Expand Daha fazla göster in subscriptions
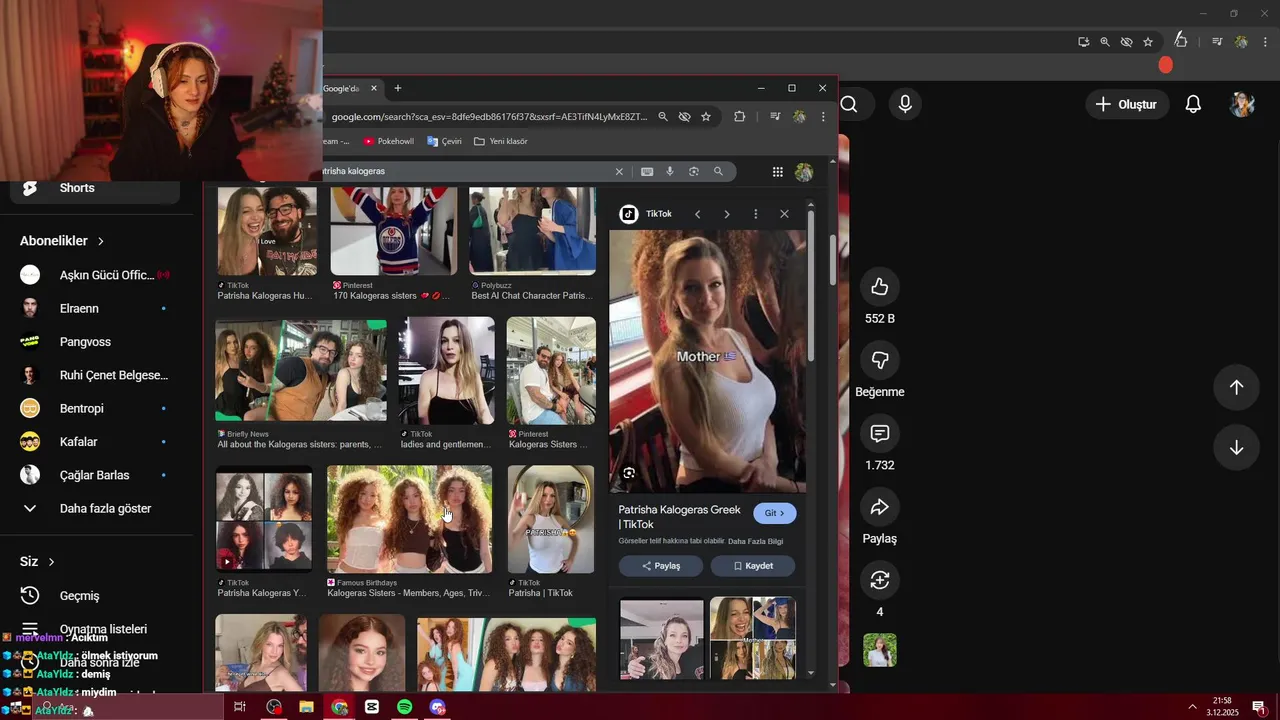The width and height of the screenshot is (1280, 720). click(96, 508)
